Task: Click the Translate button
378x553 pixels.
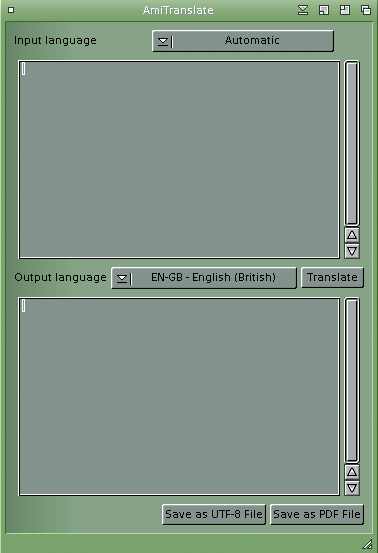Action: tap(332, 278)
